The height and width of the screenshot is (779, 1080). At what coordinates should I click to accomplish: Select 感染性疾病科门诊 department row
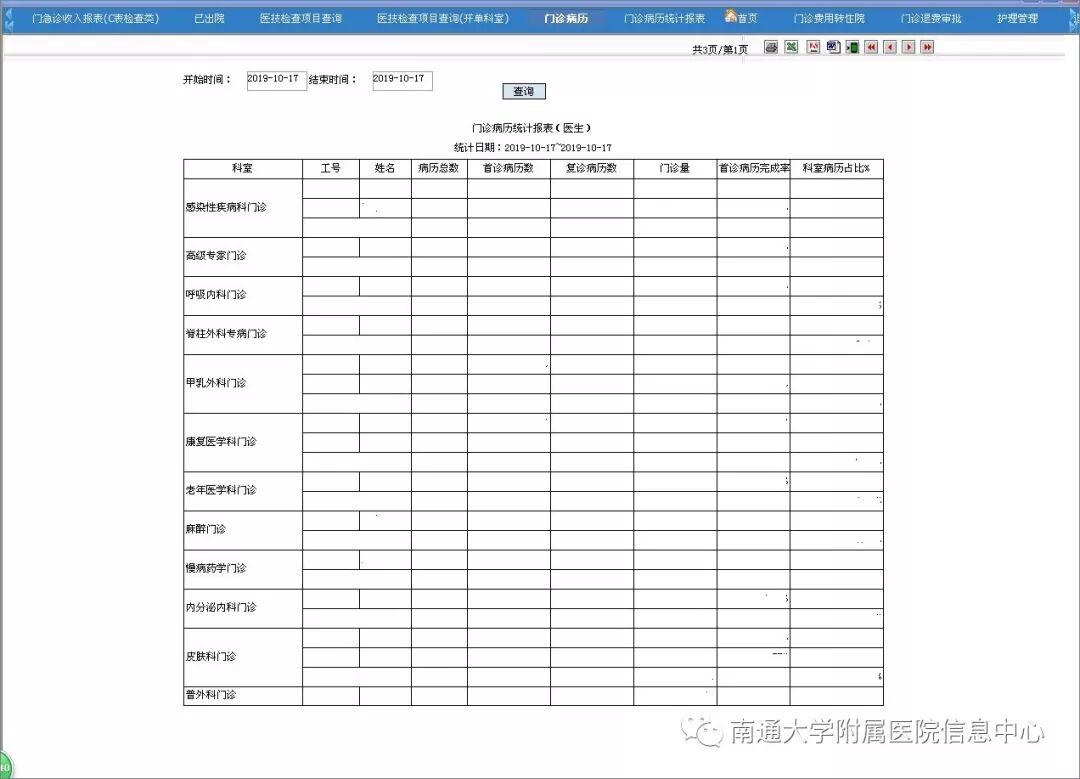coord(242,208)
